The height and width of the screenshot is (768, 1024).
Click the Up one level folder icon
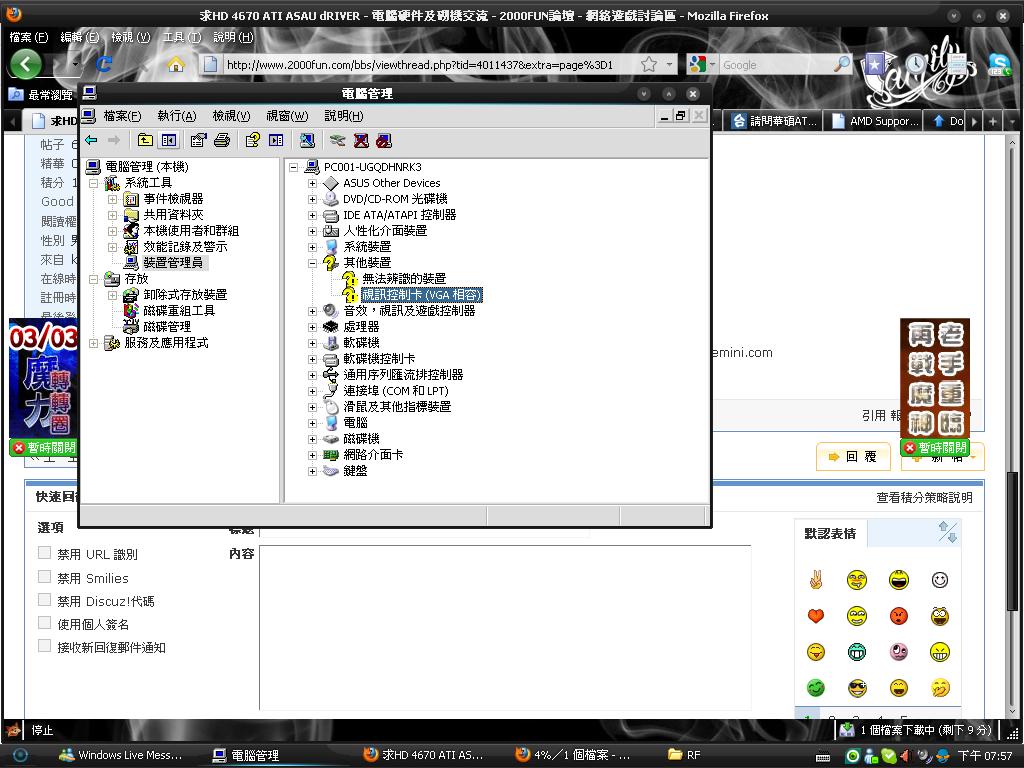click(x=146, y=141)
